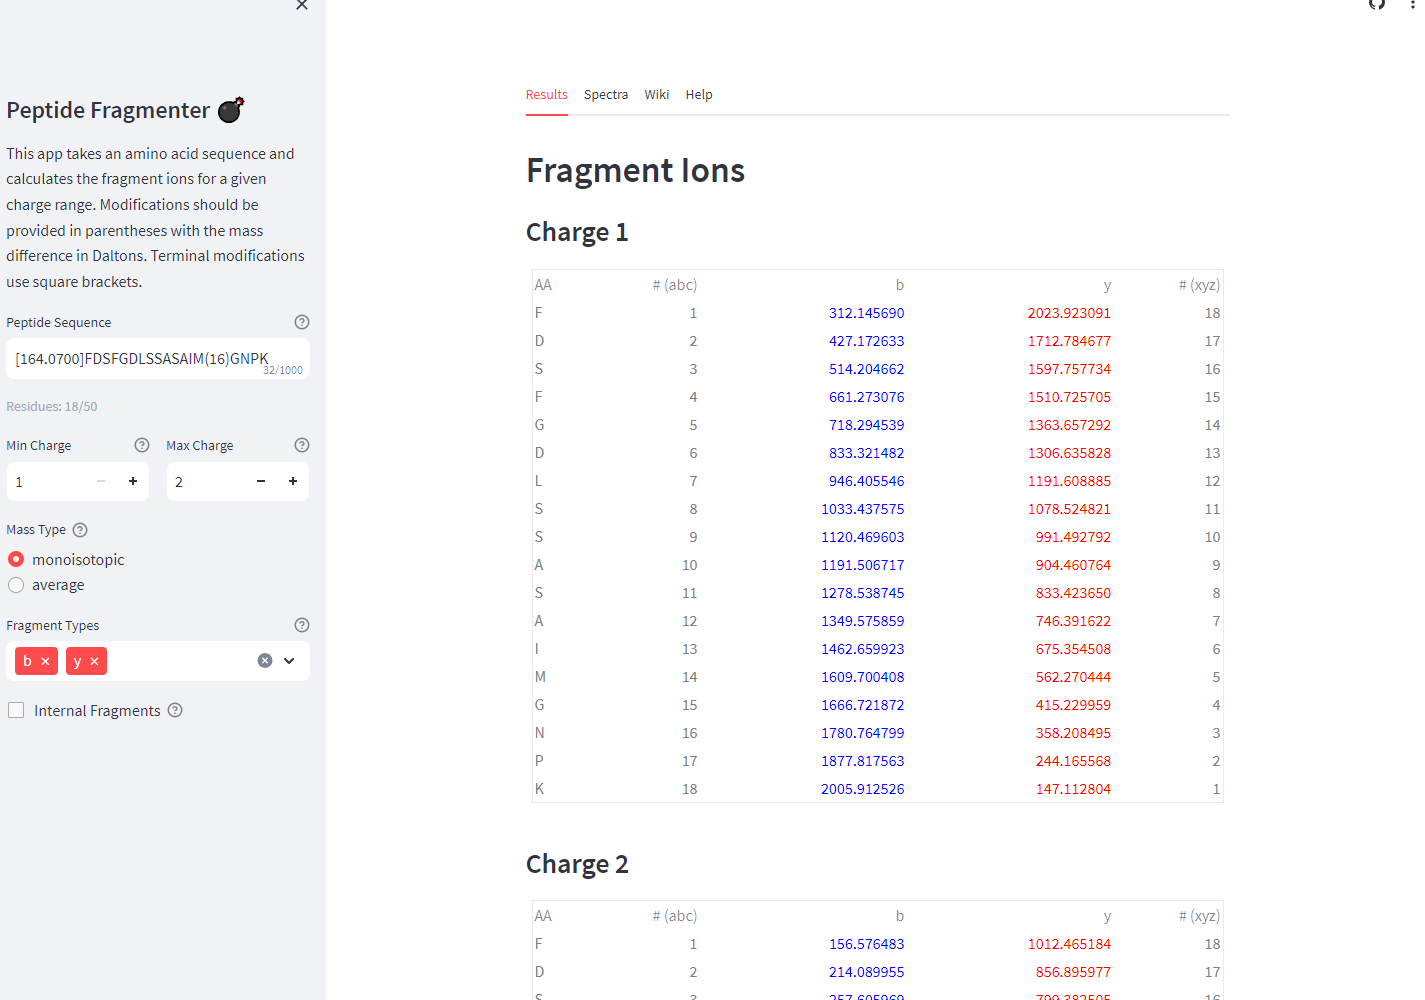Select b ion value 2005.912526
The width and height of the screenshot is (1425, 1000).
(x=863, y=789)
